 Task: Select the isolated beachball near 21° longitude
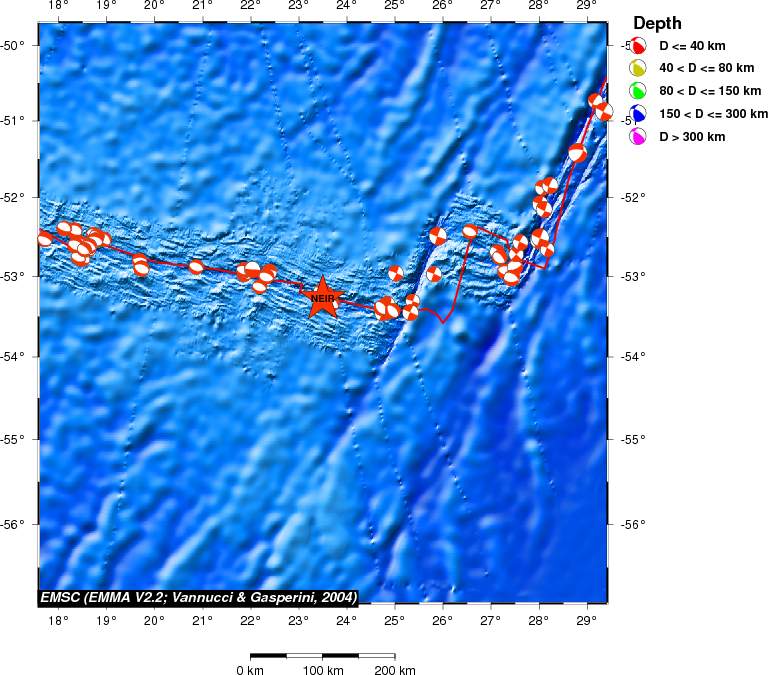coord(196,267)
